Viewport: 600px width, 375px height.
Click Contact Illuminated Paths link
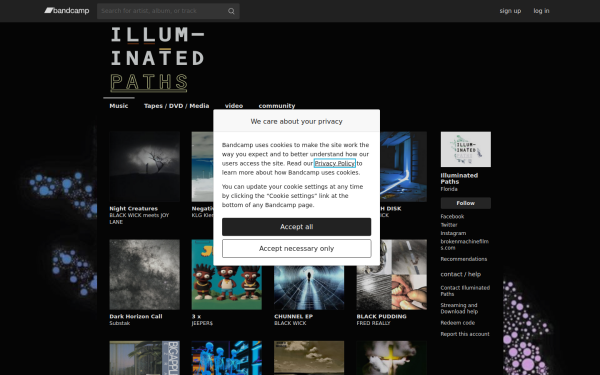pos(465,291)
